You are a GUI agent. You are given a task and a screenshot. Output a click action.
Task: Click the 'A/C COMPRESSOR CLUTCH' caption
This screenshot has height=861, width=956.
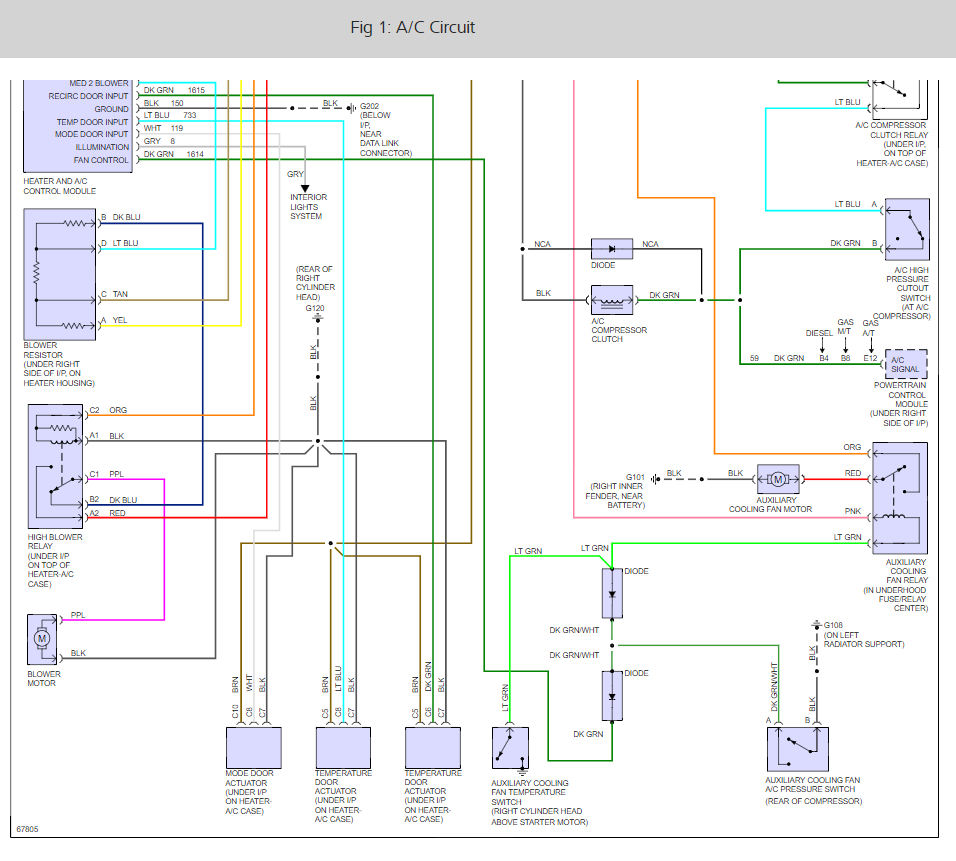(619, 330)
